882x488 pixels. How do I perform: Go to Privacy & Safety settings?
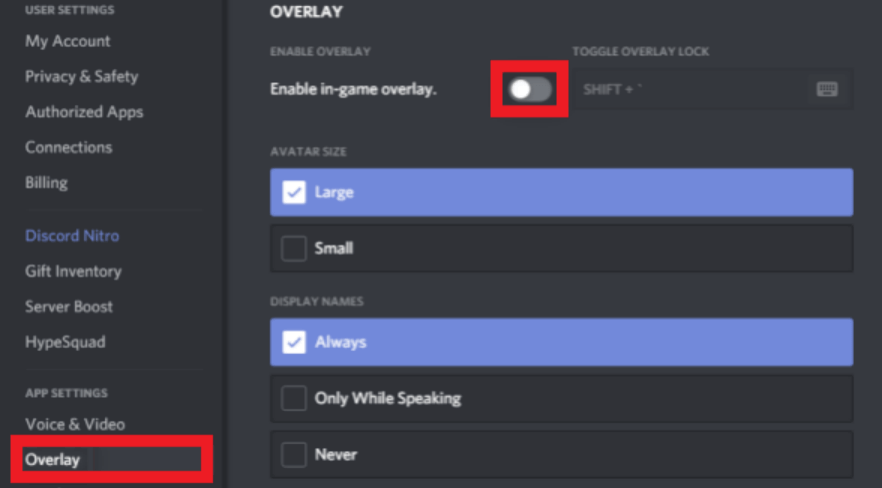tap(82, 76)
